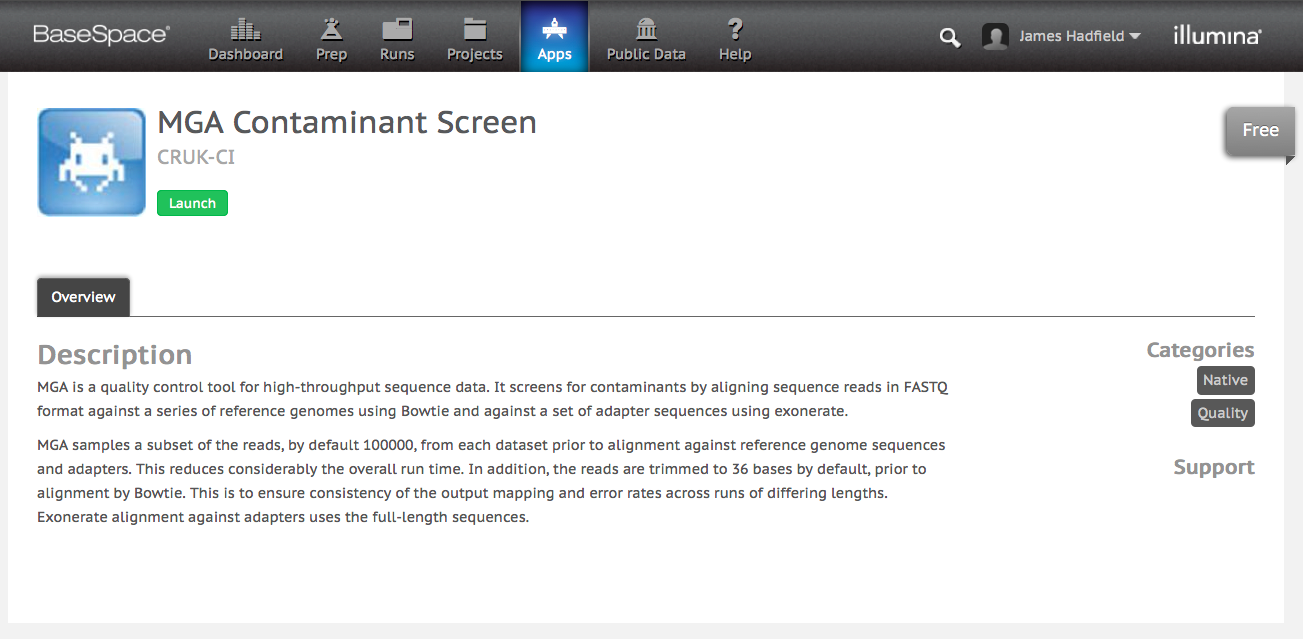Select the Quality category tag
Image resolution: width=1303 pixels, height=639 pixels.
pyautogui.click(x=1222, y=413)
